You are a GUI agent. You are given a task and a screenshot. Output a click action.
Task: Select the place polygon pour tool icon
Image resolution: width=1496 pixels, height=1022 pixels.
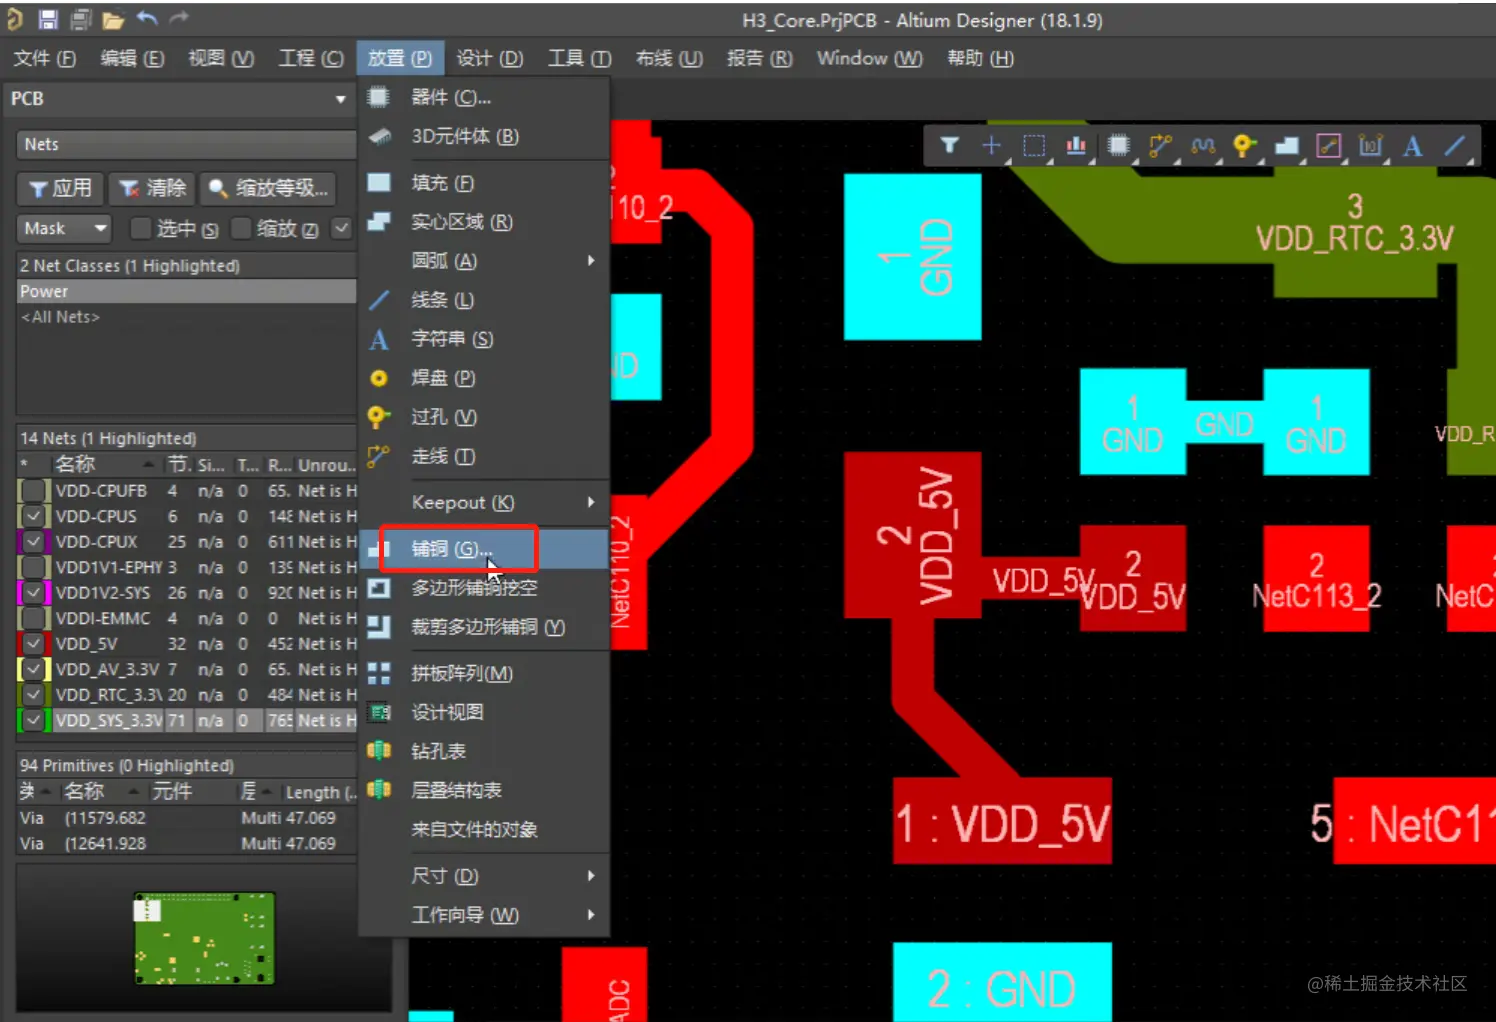tap(1287, 146)
